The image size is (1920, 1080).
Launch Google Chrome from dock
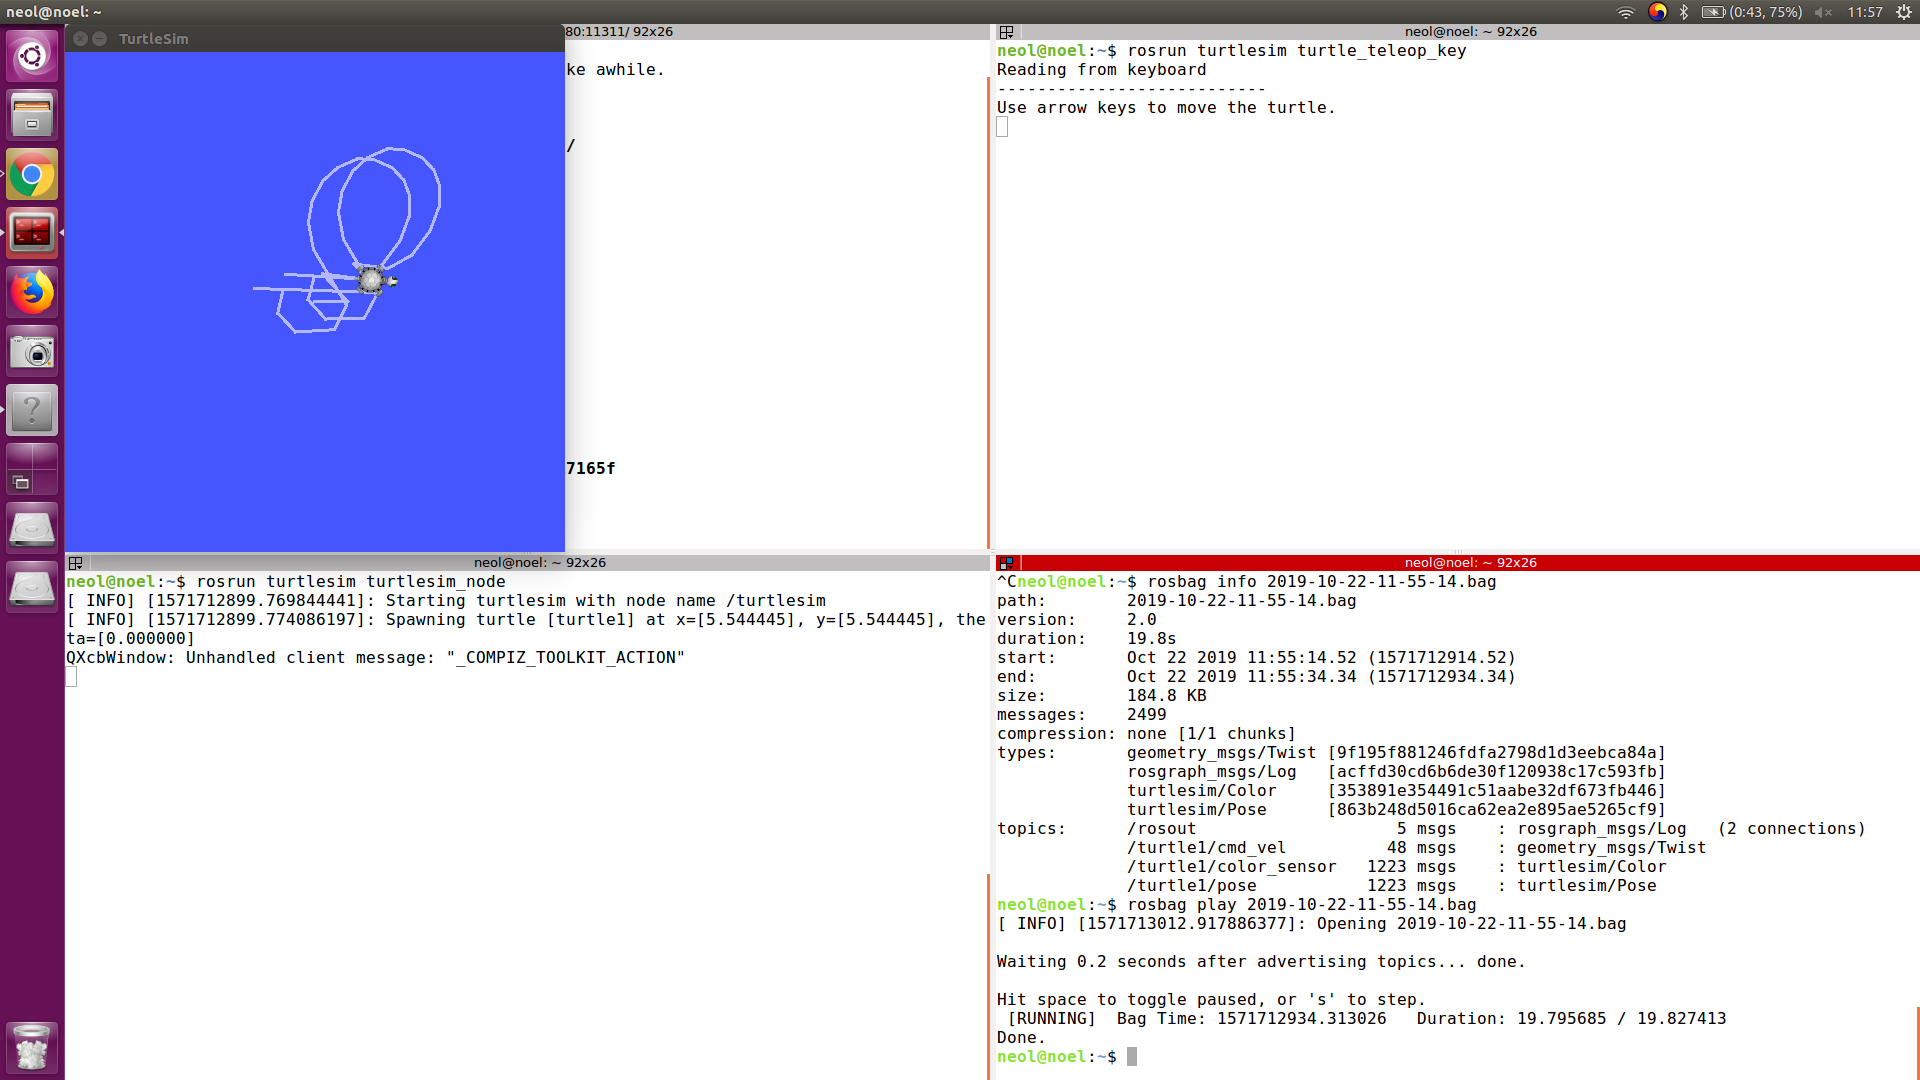pyautogui.click(x=32, y=175)
